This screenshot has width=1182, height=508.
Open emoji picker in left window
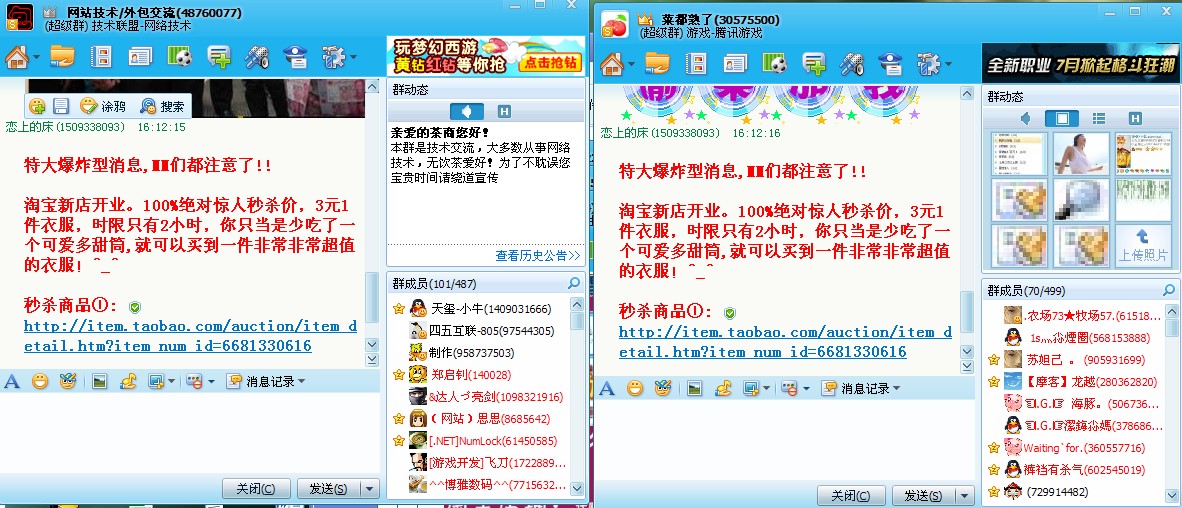coord(40,381)
